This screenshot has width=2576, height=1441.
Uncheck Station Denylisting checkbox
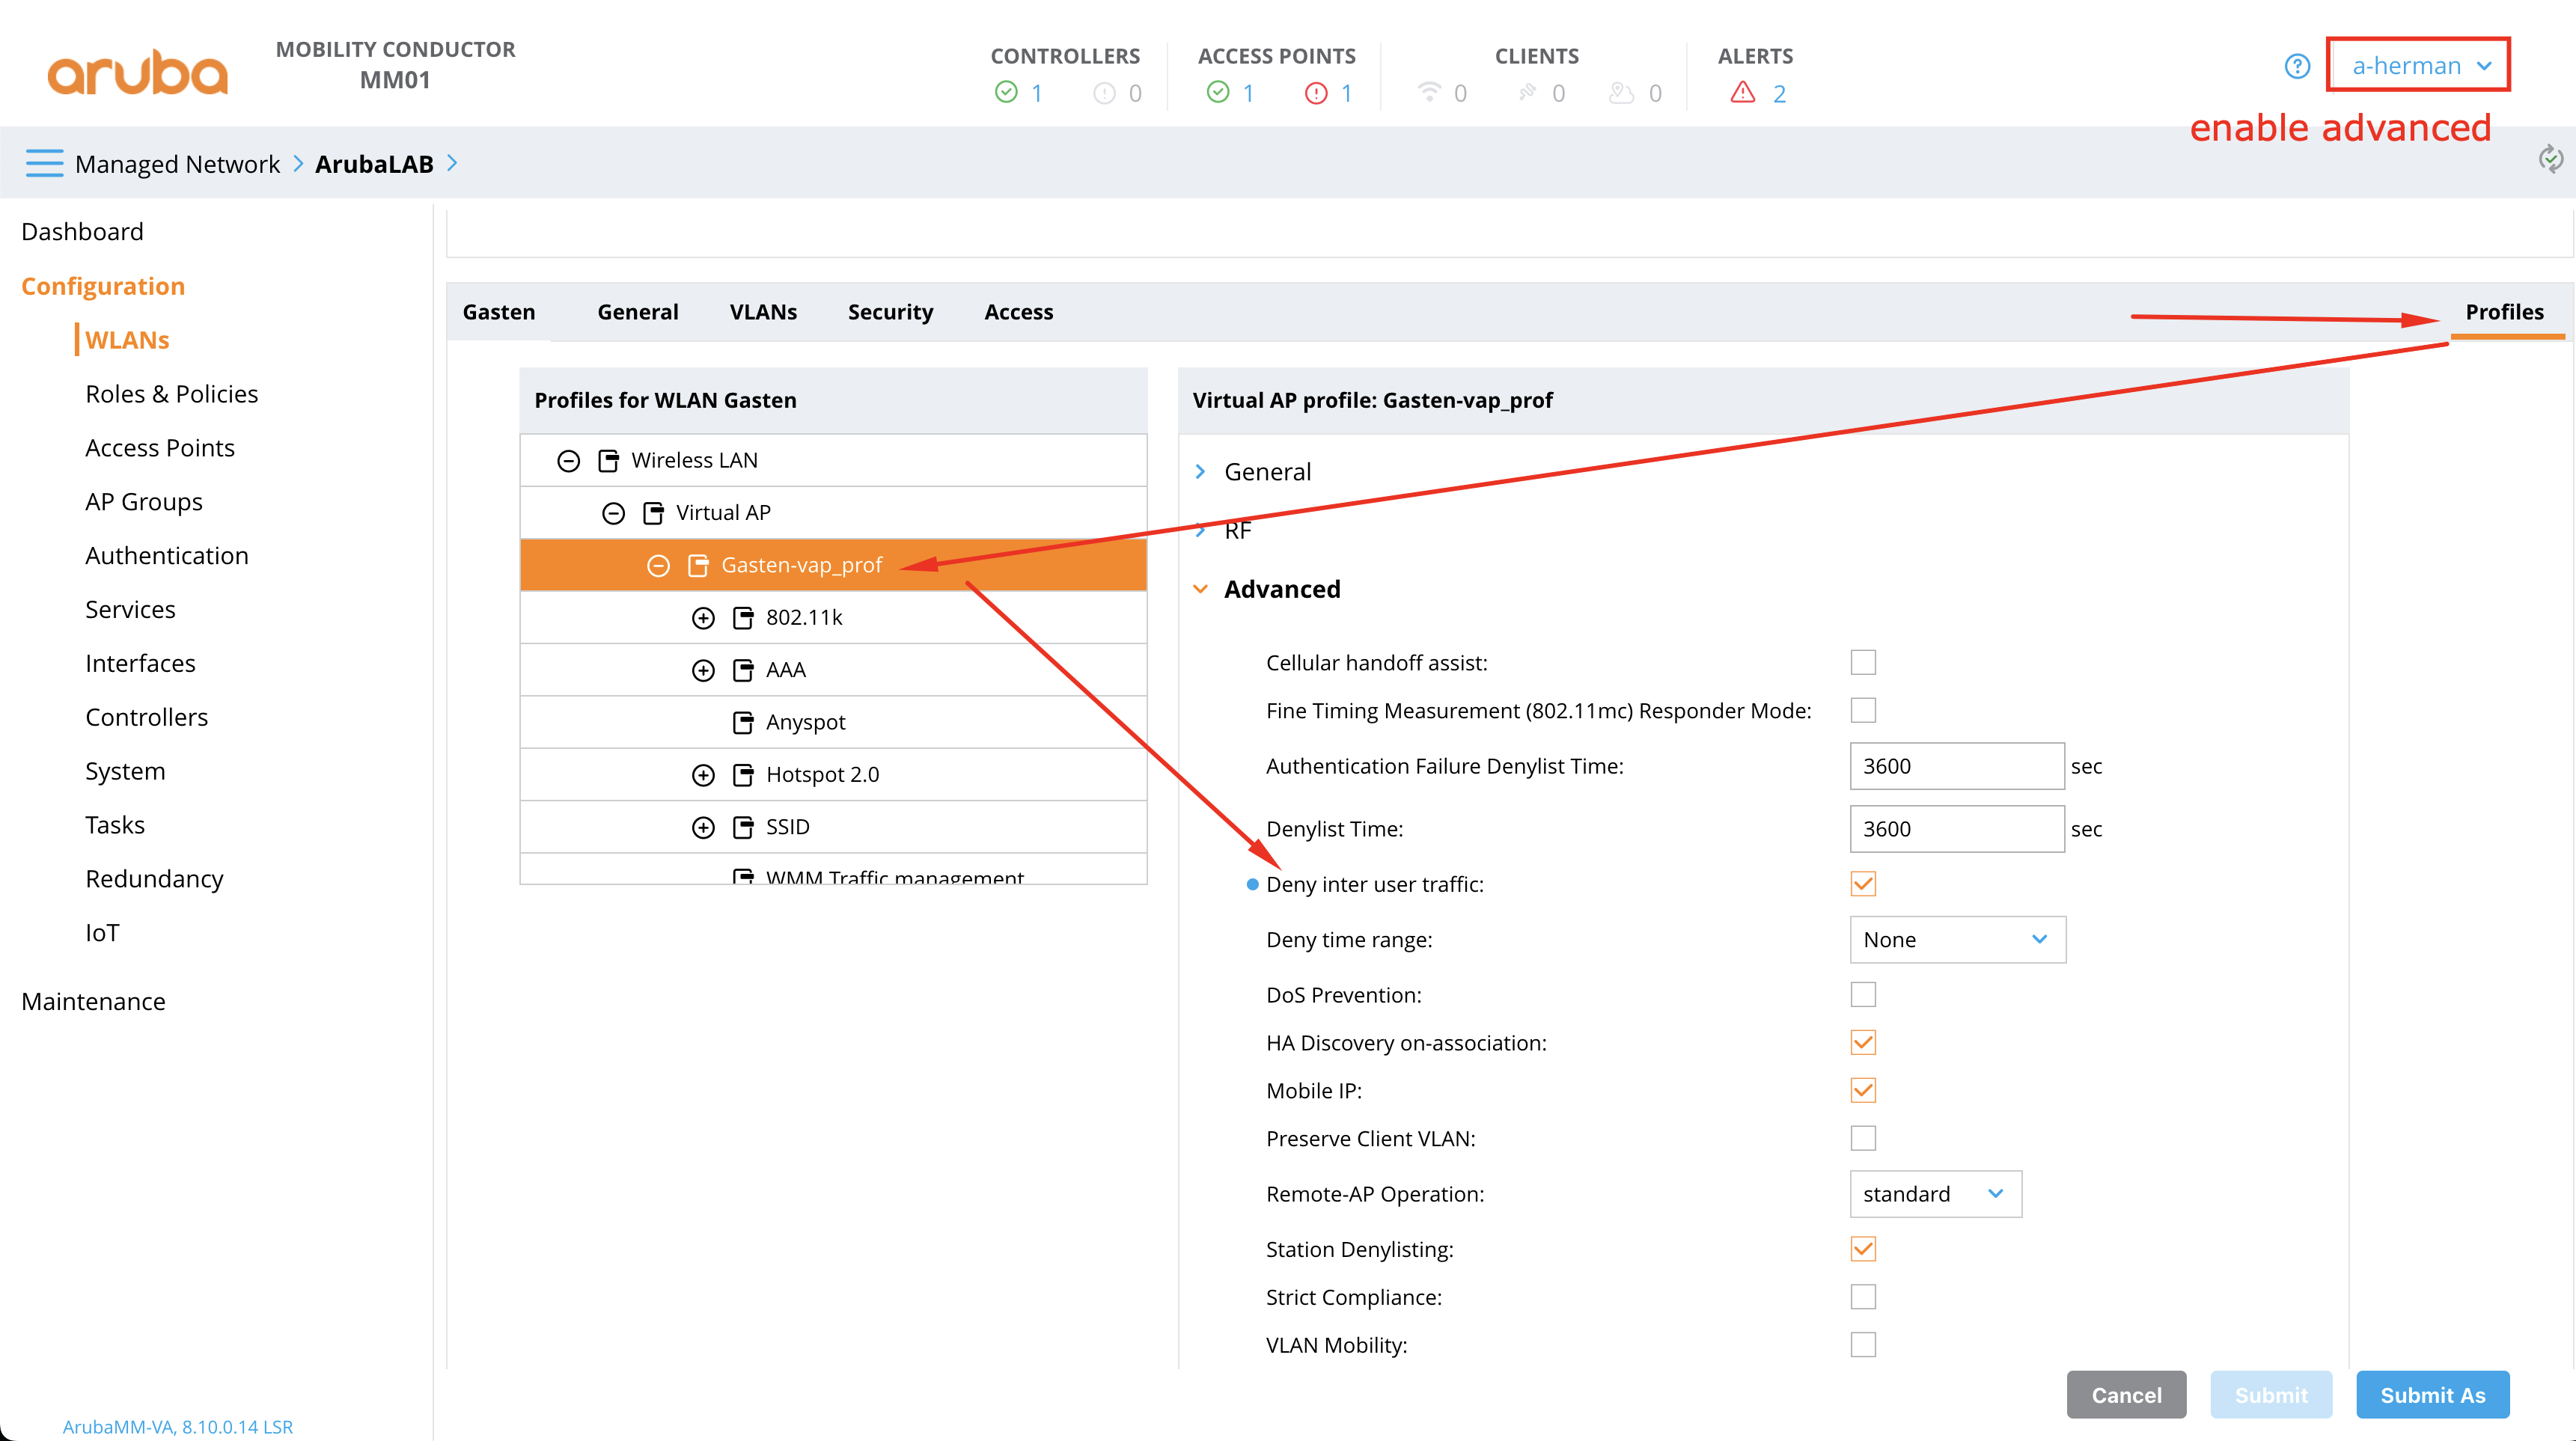pos(1862,1249)
